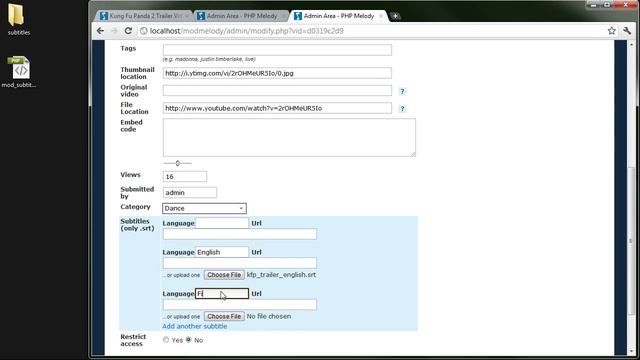Select Yes for Restrict access
Screen dimensions: 640x360
point(166,340)
